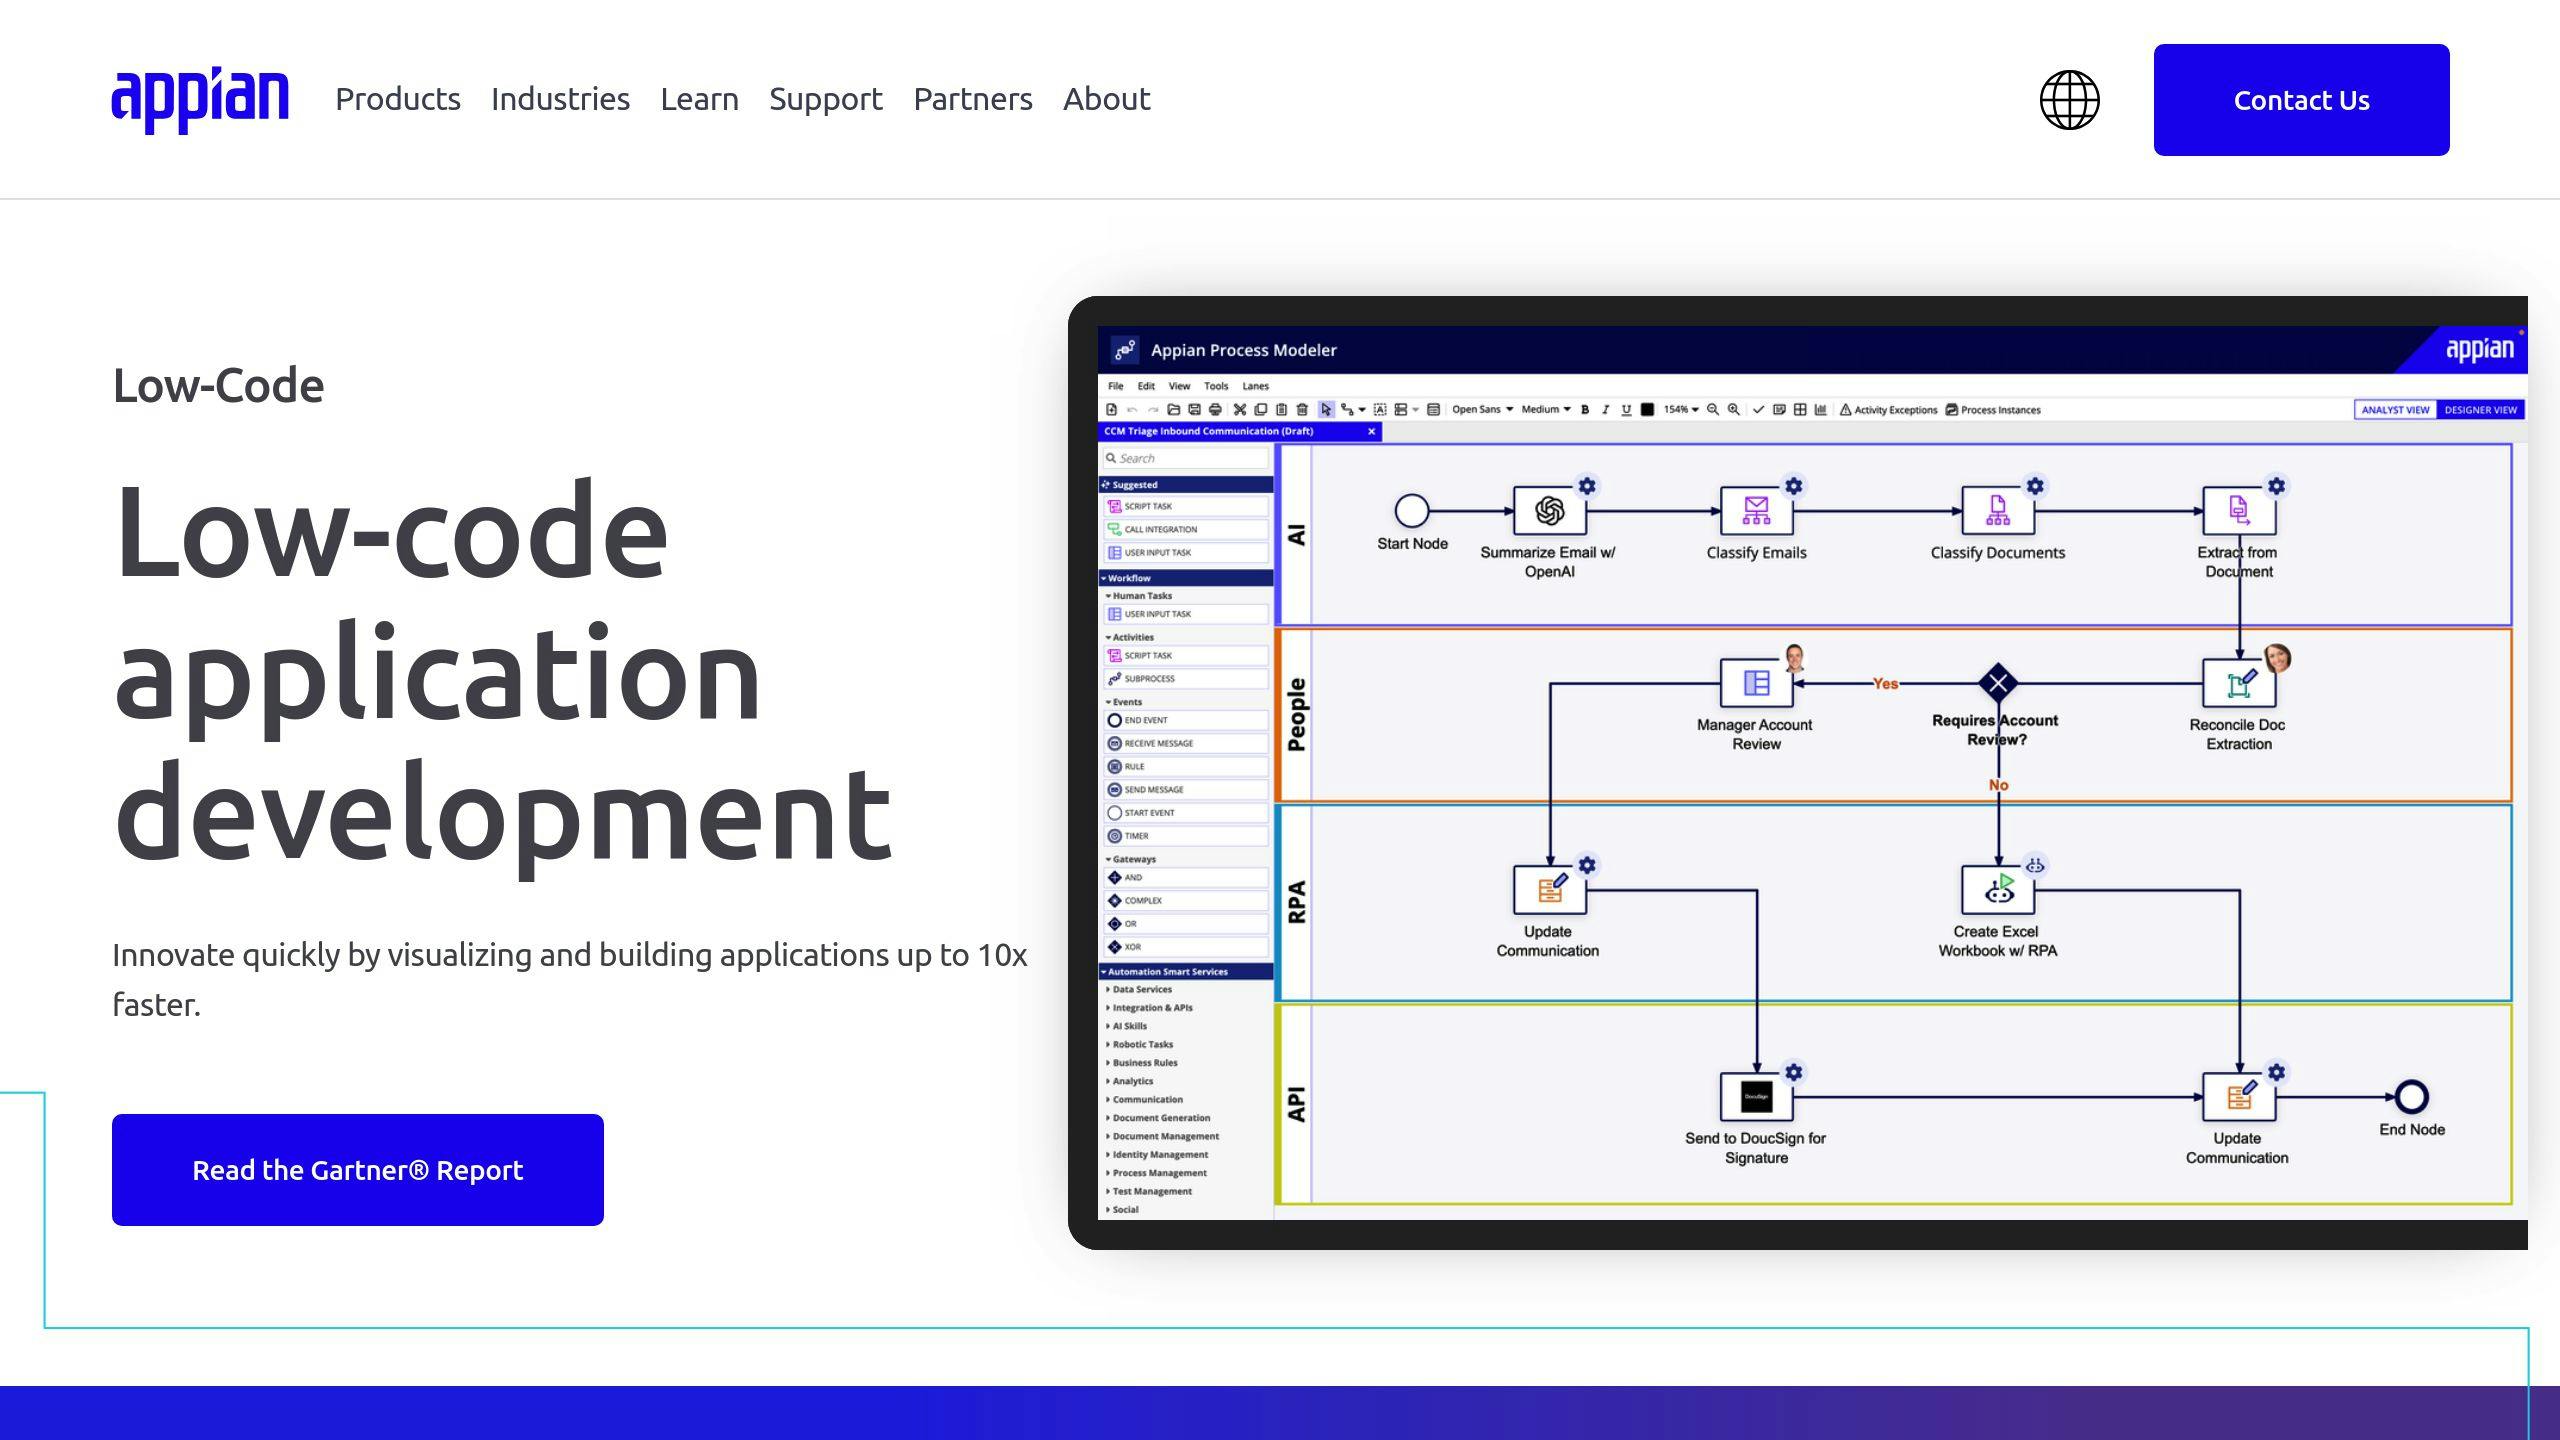Click the End Node circle
Screen dimensions: 2560x1440
[x=2411, y=1097]
